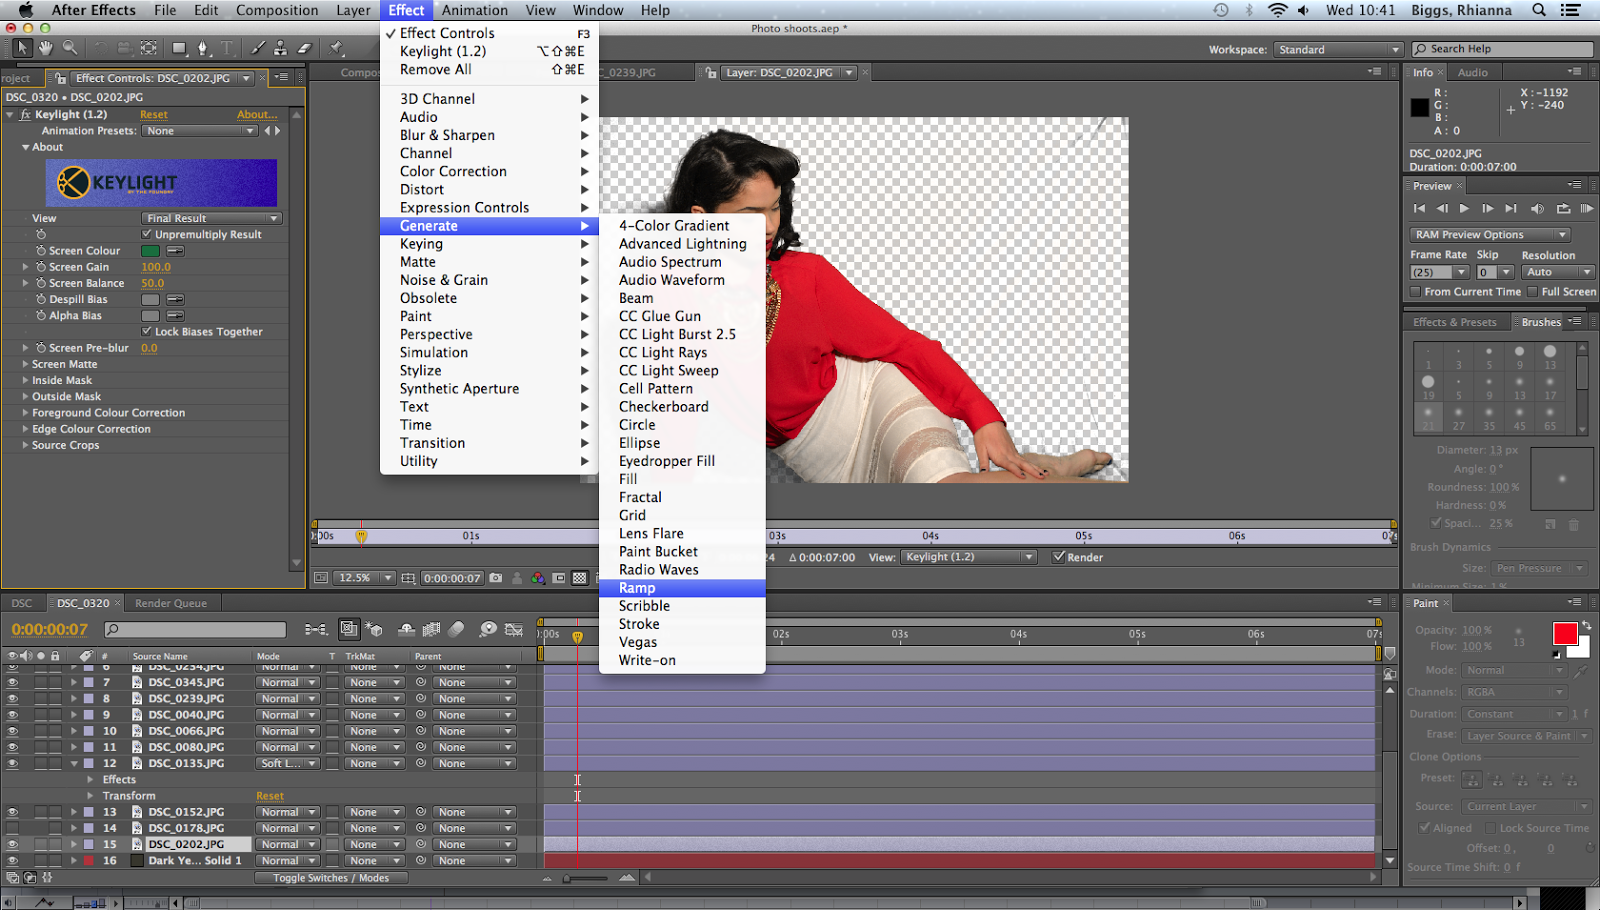Click the timeline Frame Blending icon
This screenshot has width=1600, height=910.
432,629
